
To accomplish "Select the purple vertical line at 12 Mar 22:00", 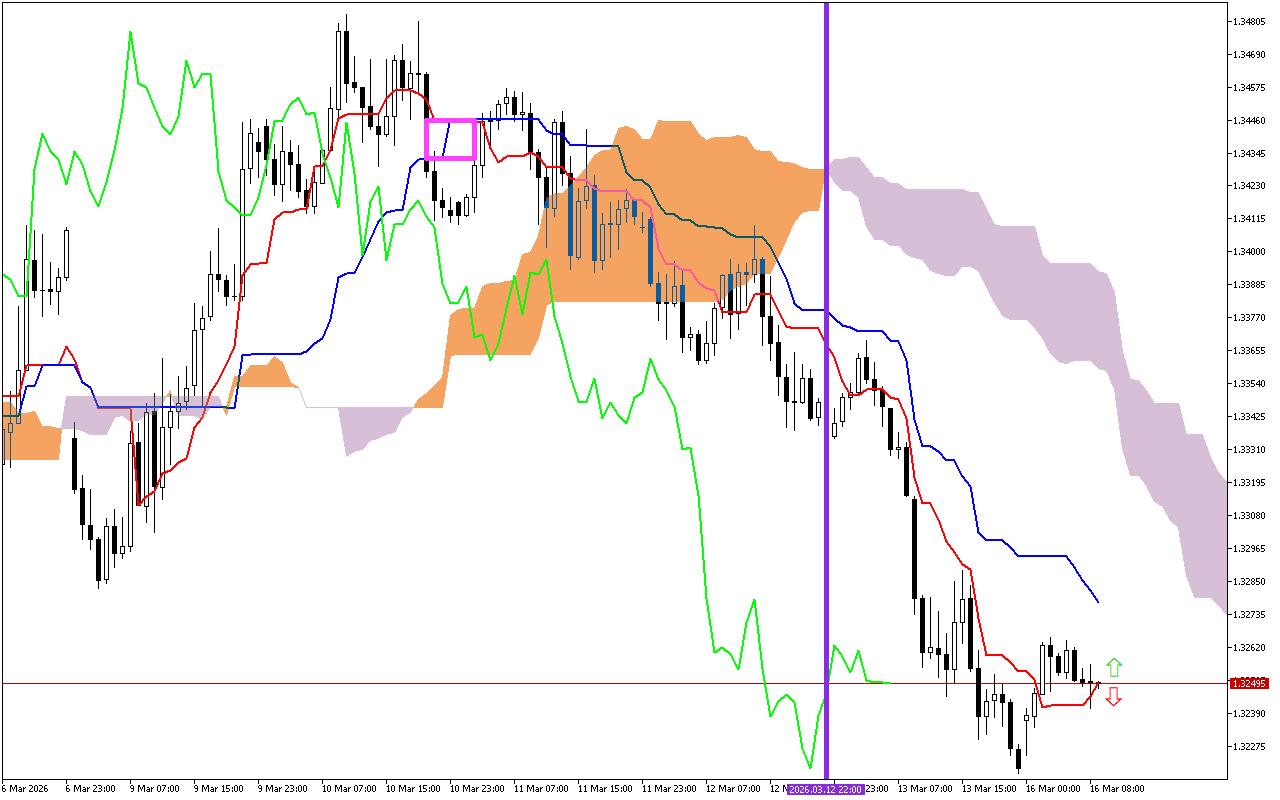I will 827,400.
